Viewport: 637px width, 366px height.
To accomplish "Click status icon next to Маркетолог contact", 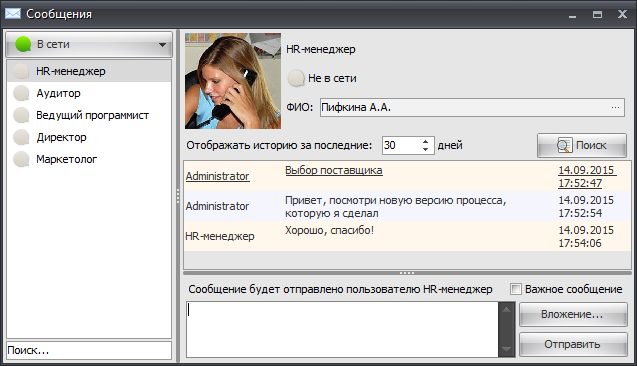I will coord(21,159).
